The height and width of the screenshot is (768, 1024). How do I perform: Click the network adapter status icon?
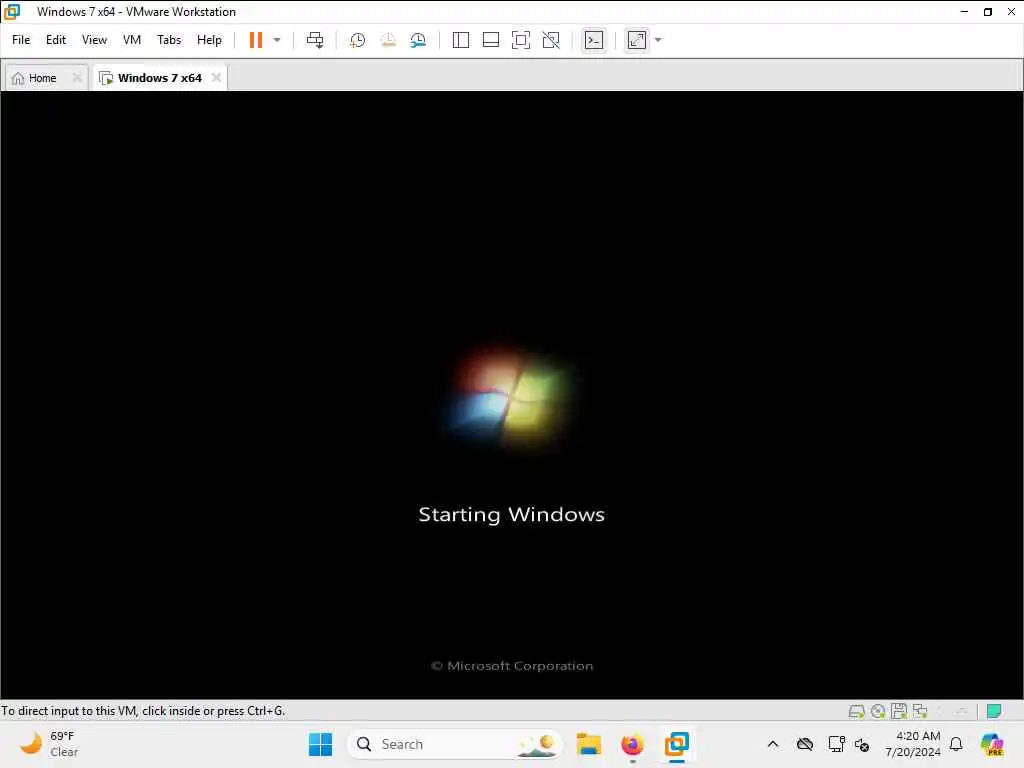coord(920,711)
